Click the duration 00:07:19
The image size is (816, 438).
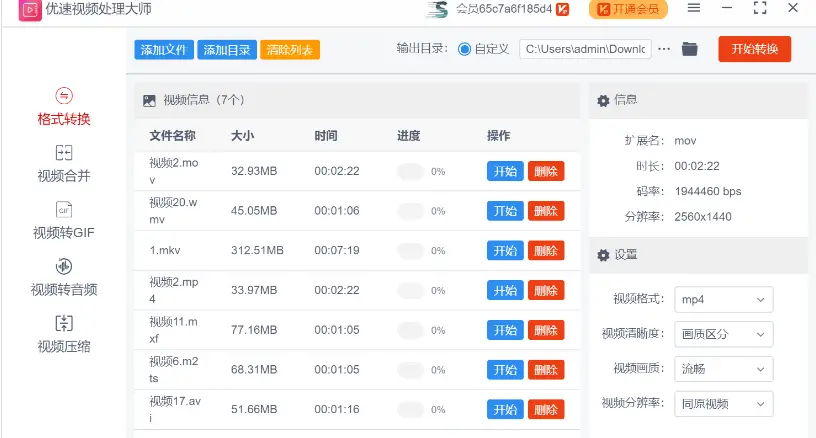337,250
